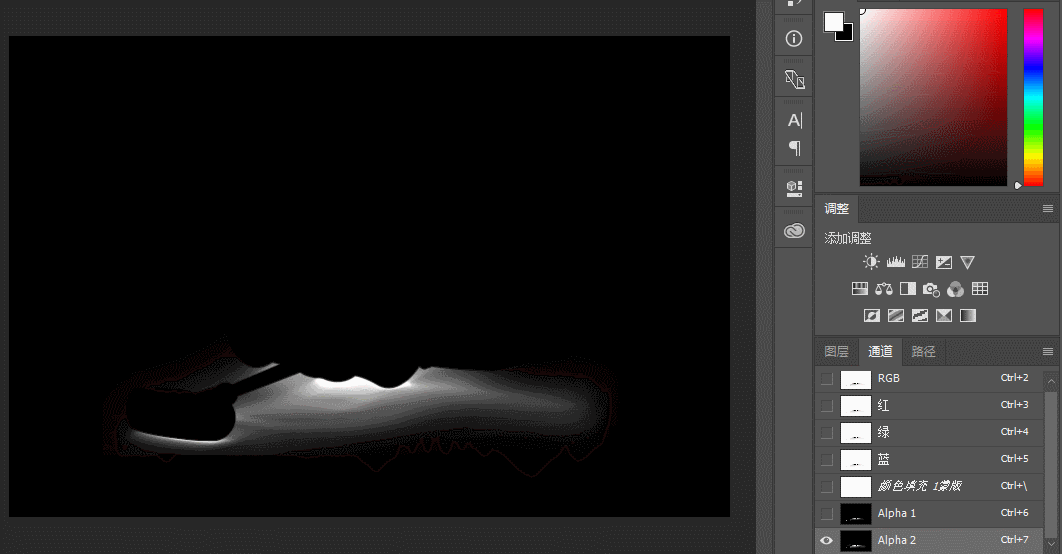Select the 调整 panel tab
1062x554 pixels.
point(837,209)
